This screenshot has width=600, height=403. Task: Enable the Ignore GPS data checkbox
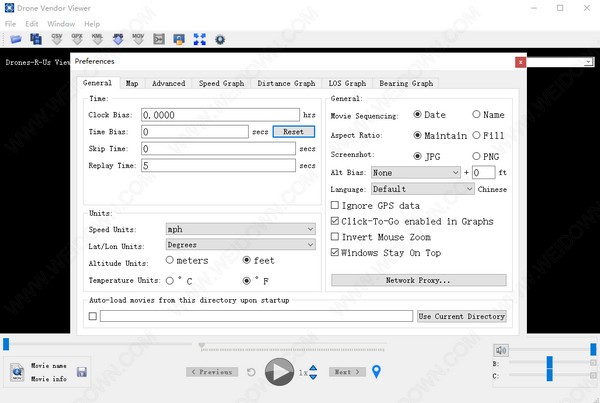coord(335,205)
